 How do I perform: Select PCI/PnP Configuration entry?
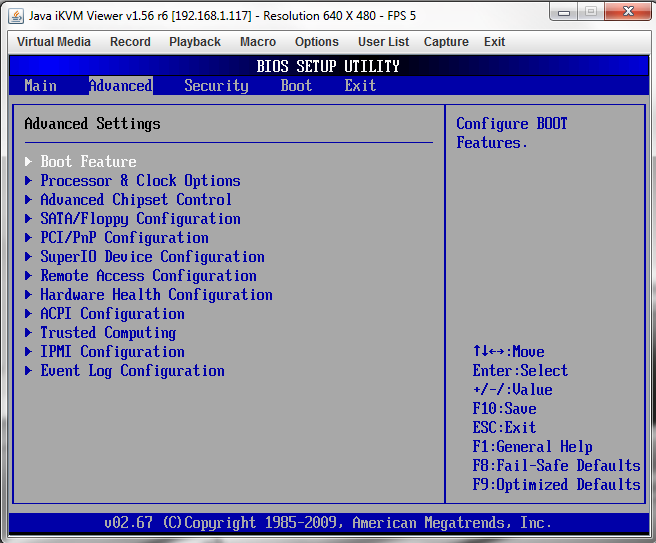tap(124, 238)
